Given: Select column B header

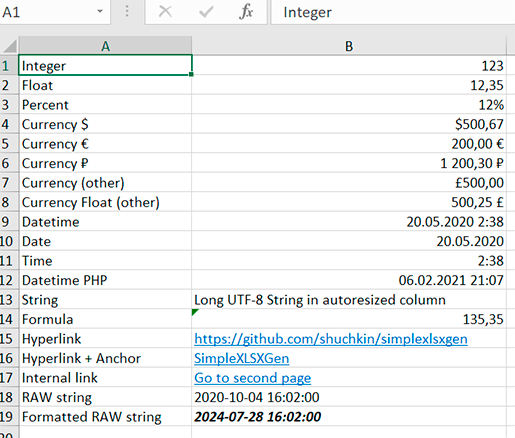Looking at the screenshot, I should (349, 46).
